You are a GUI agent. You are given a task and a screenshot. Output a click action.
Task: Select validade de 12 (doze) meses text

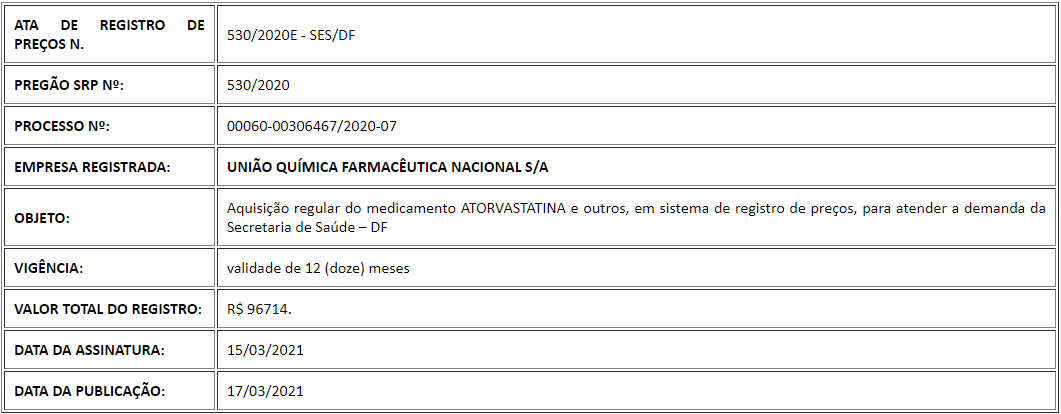(x=318, y=269)
